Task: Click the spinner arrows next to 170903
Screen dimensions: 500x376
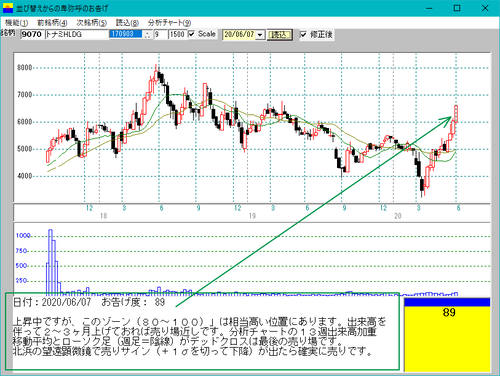Action: [x=147, y=34]
